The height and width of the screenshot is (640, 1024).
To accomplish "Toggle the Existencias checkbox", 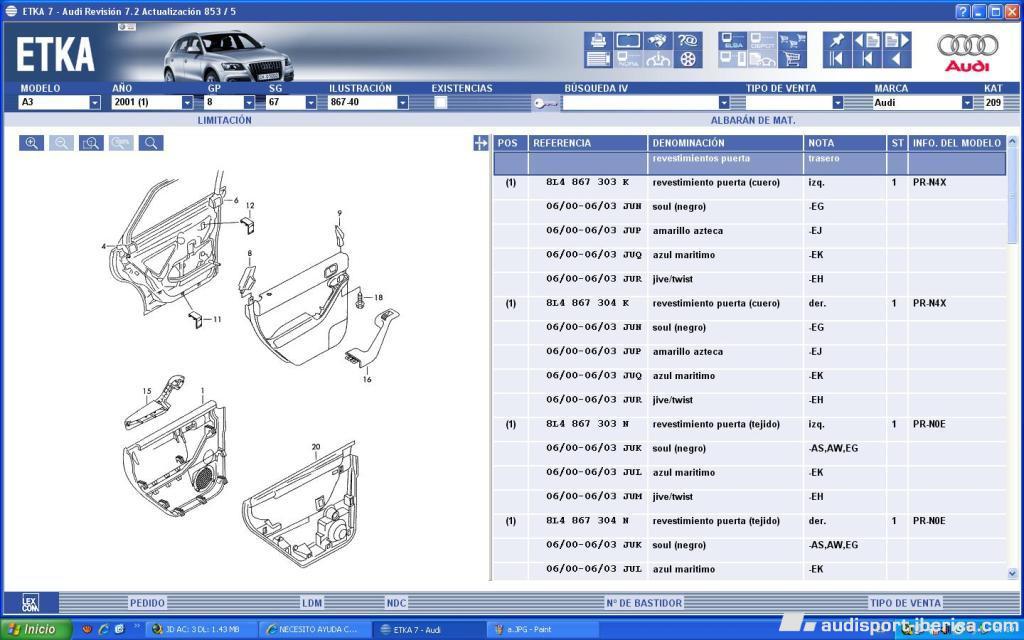I will (x=441, y=102).
